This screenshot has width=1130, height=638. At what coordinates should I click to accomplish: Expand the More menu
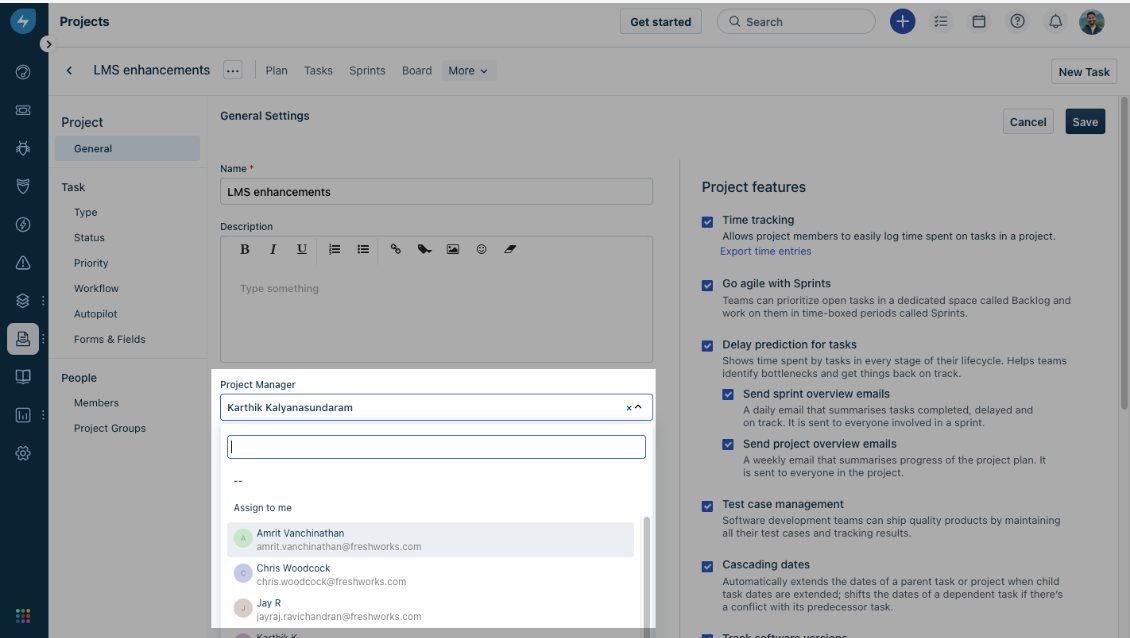coord(468,71)
